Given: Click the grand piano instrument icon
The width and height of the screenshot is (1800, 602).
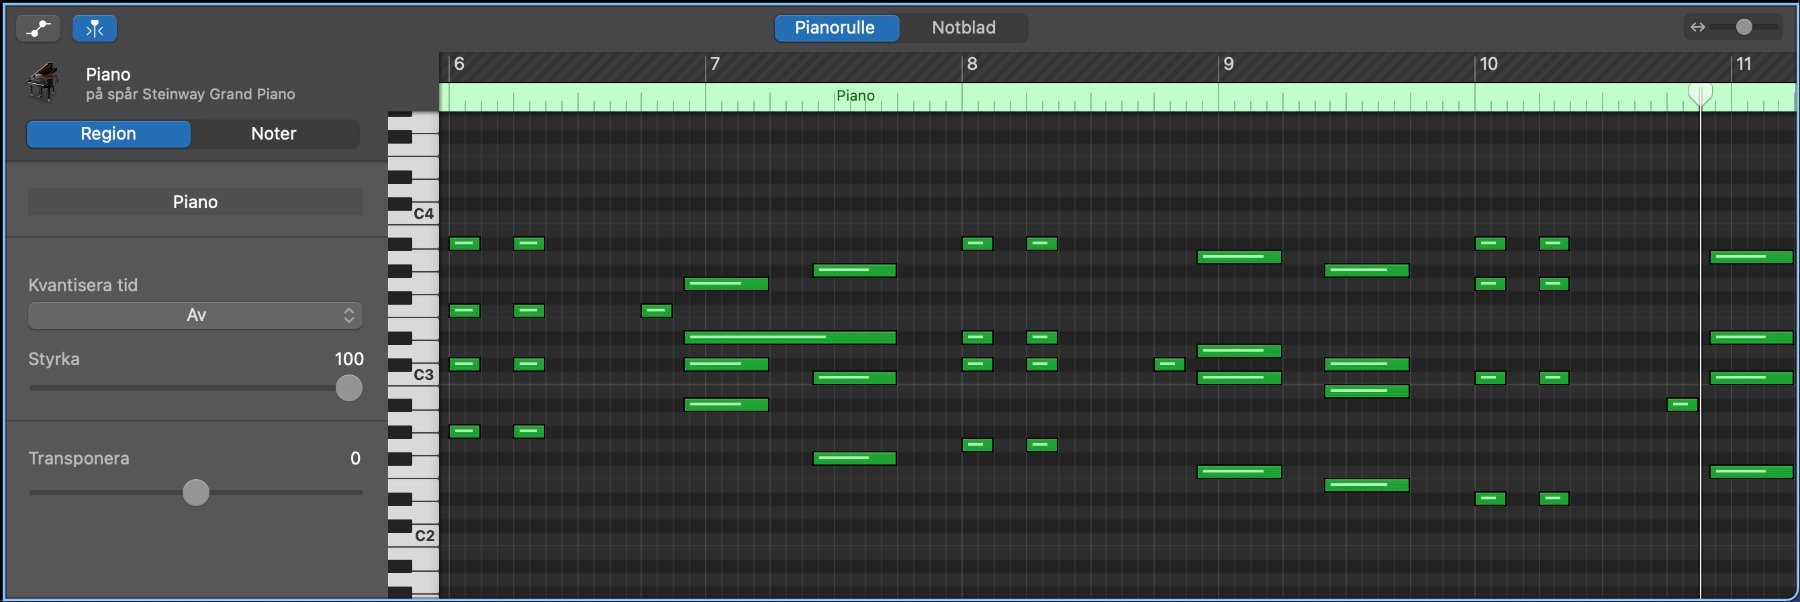Looking at the screenshot, I should (x=43, y=82).
